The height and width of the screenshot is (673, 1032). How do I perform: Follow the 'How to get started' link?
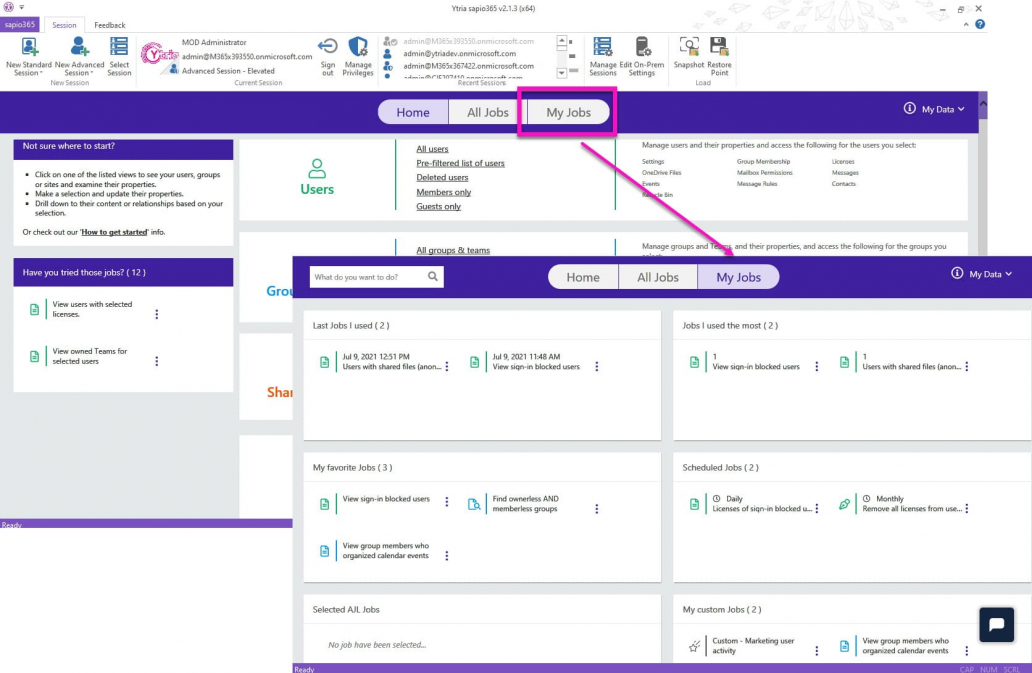click(x=115, y=232)
